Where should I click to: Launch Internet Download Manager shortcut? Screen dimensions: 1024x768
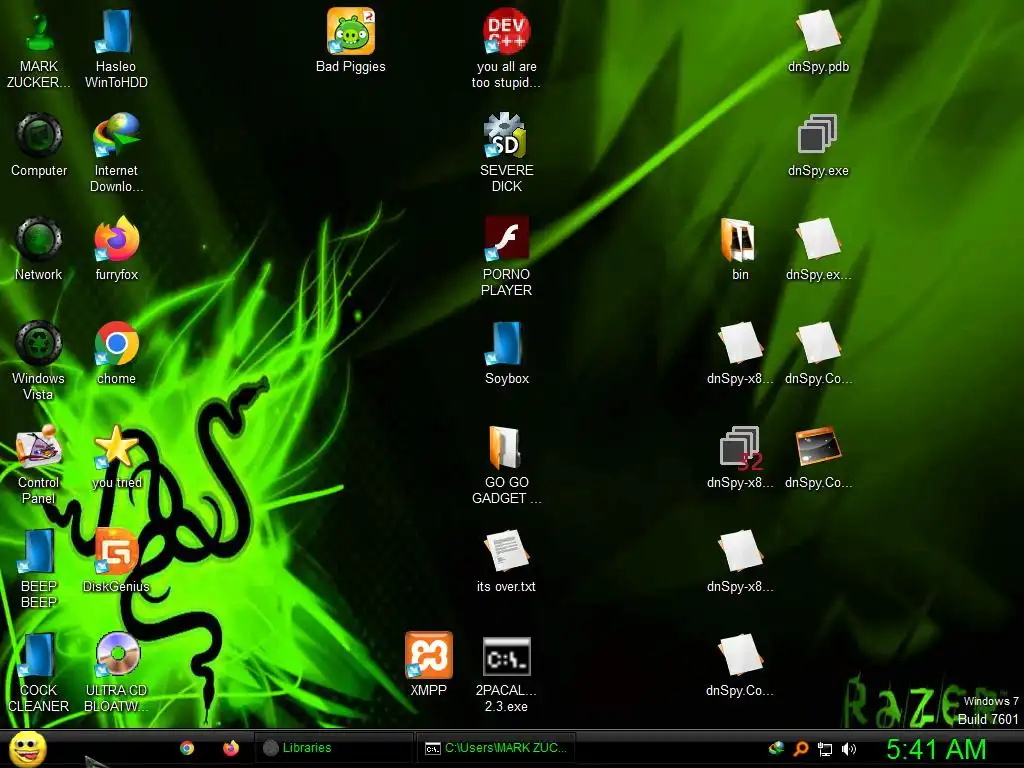click(x=116, y=153)
